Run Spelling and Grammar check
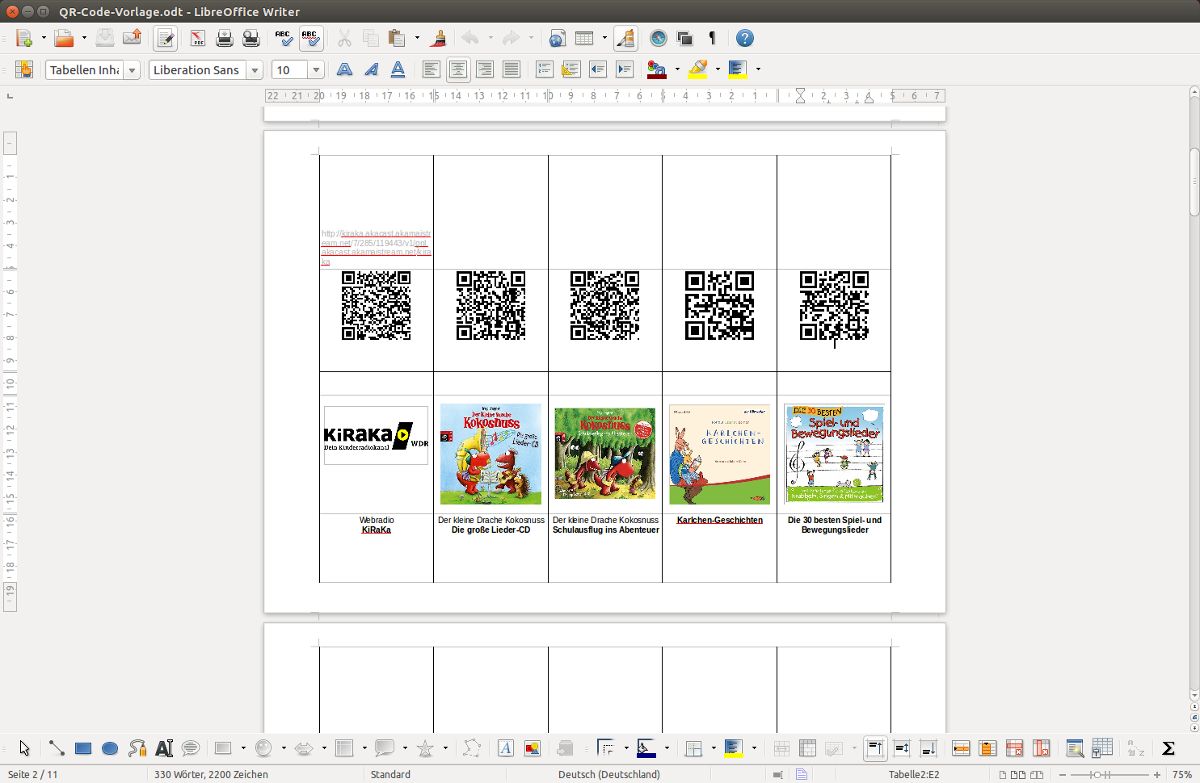The width and height of the screenshot is (1200, 783). 284,39
